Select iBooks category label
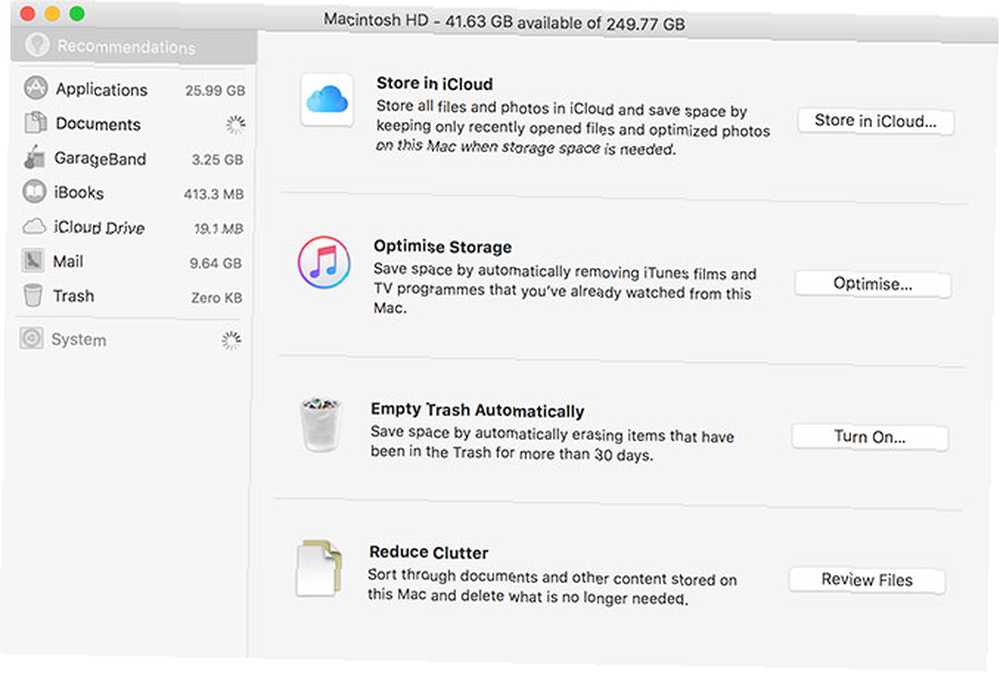This screenshot has height=674, width=1000. click(78, 193)
